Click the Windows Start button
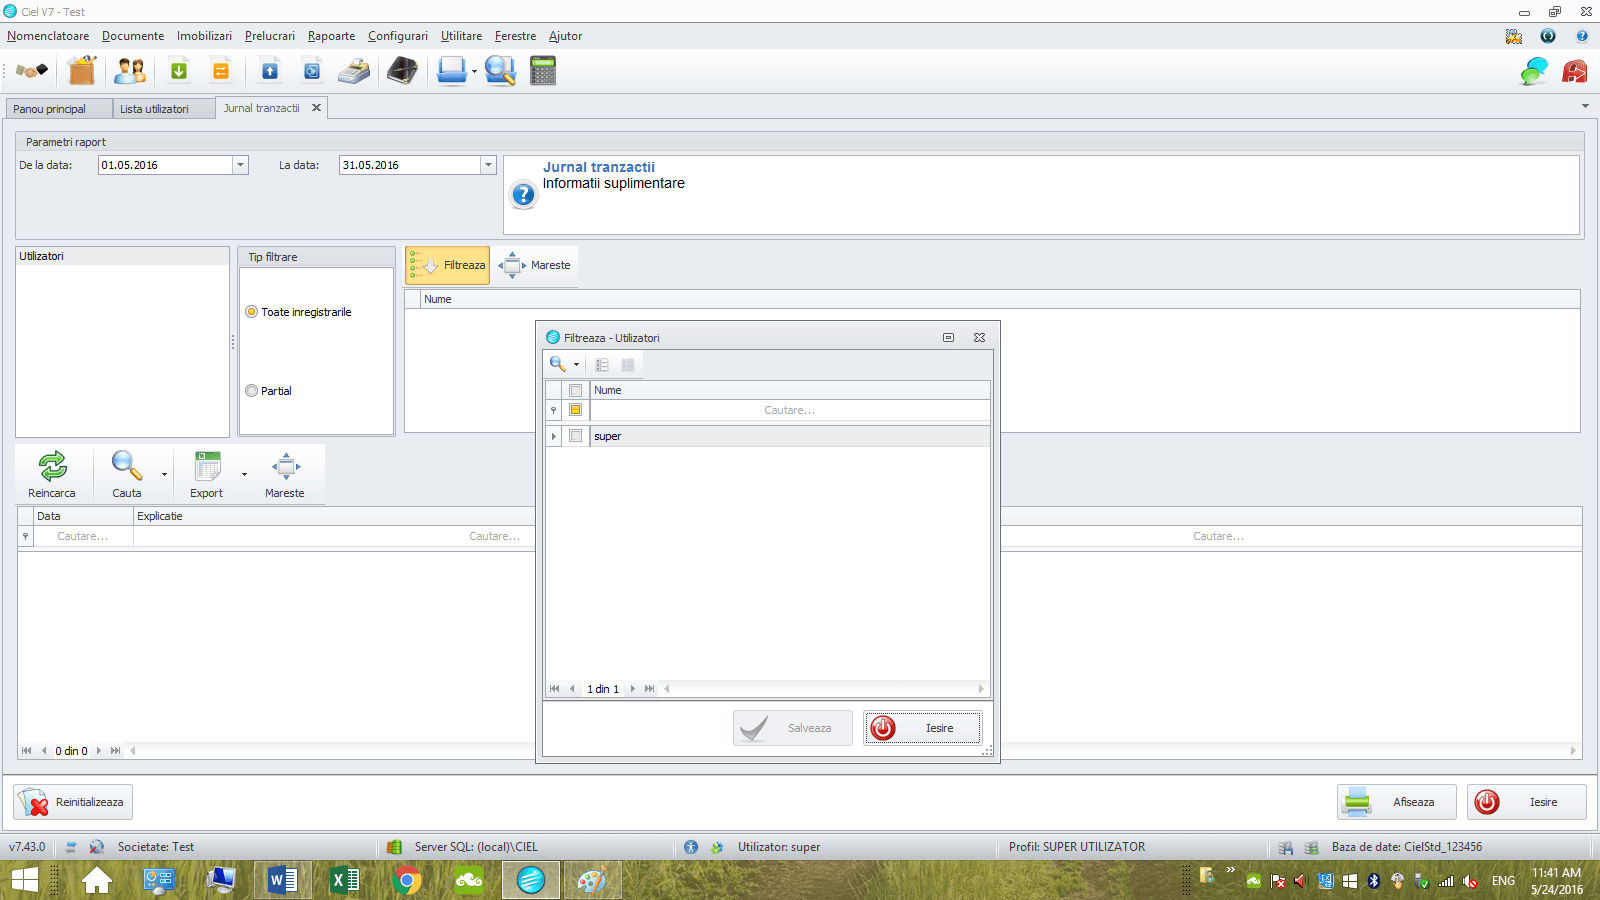The width and height of the screenshot is (1600, 900). pos(24,880)
